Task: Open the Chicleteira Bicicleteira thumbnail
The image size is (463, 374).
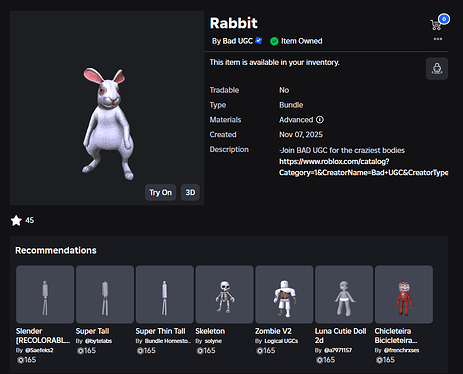Action: tap(404, 294)
